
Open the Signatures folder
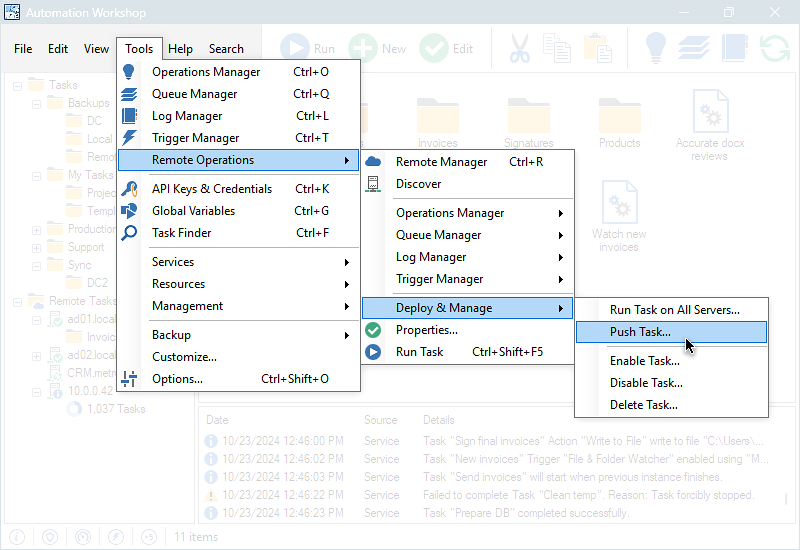(529, 123)
